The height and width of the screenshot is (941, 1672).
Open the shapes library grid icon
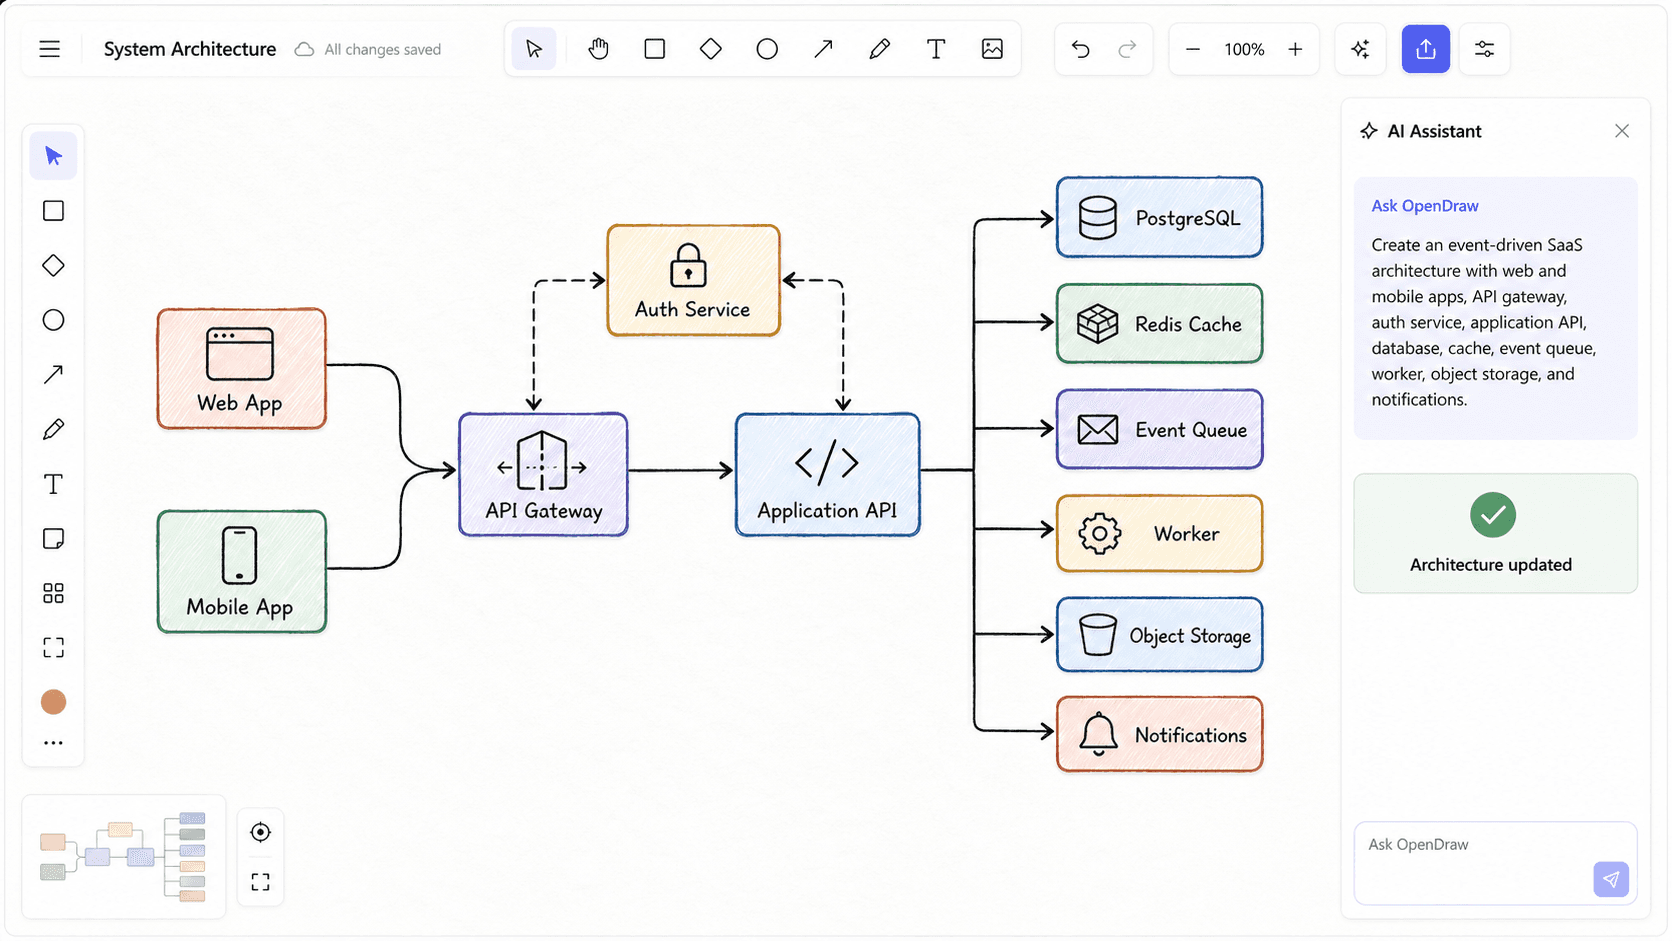coord(54,594)
